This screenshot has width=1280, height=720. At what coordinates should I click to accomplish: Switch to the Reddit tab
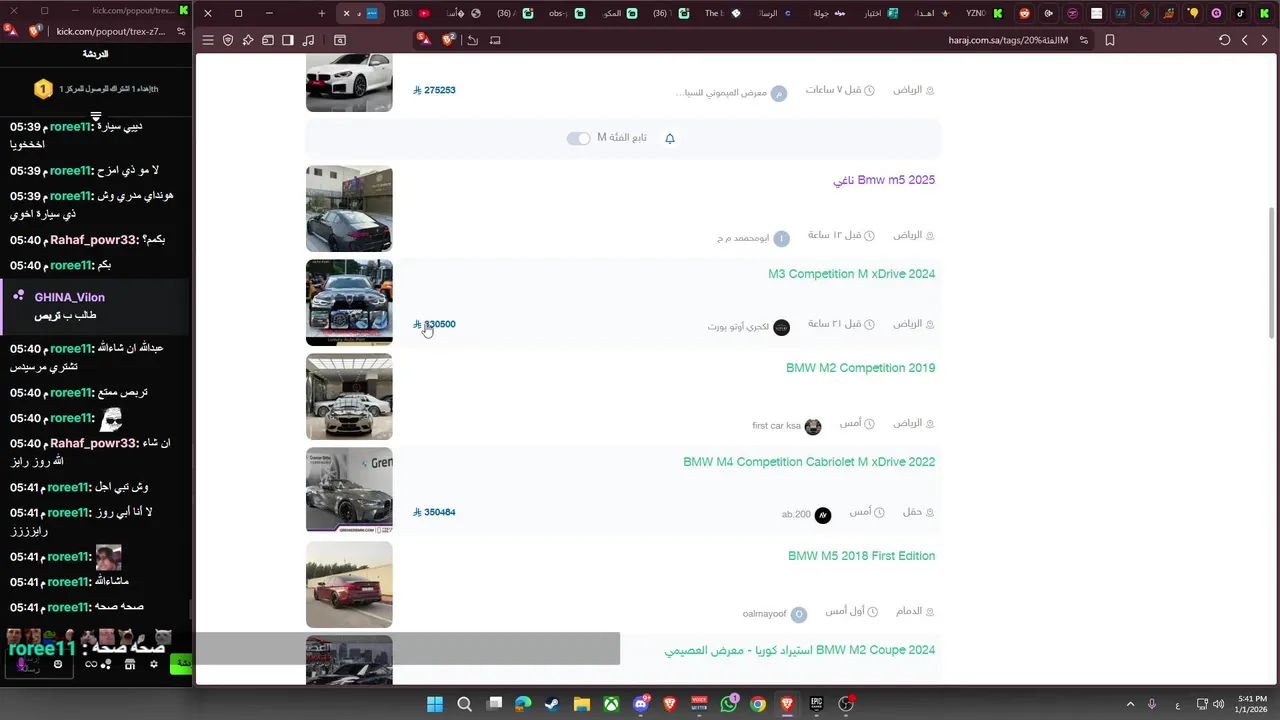click(1024, 13)
